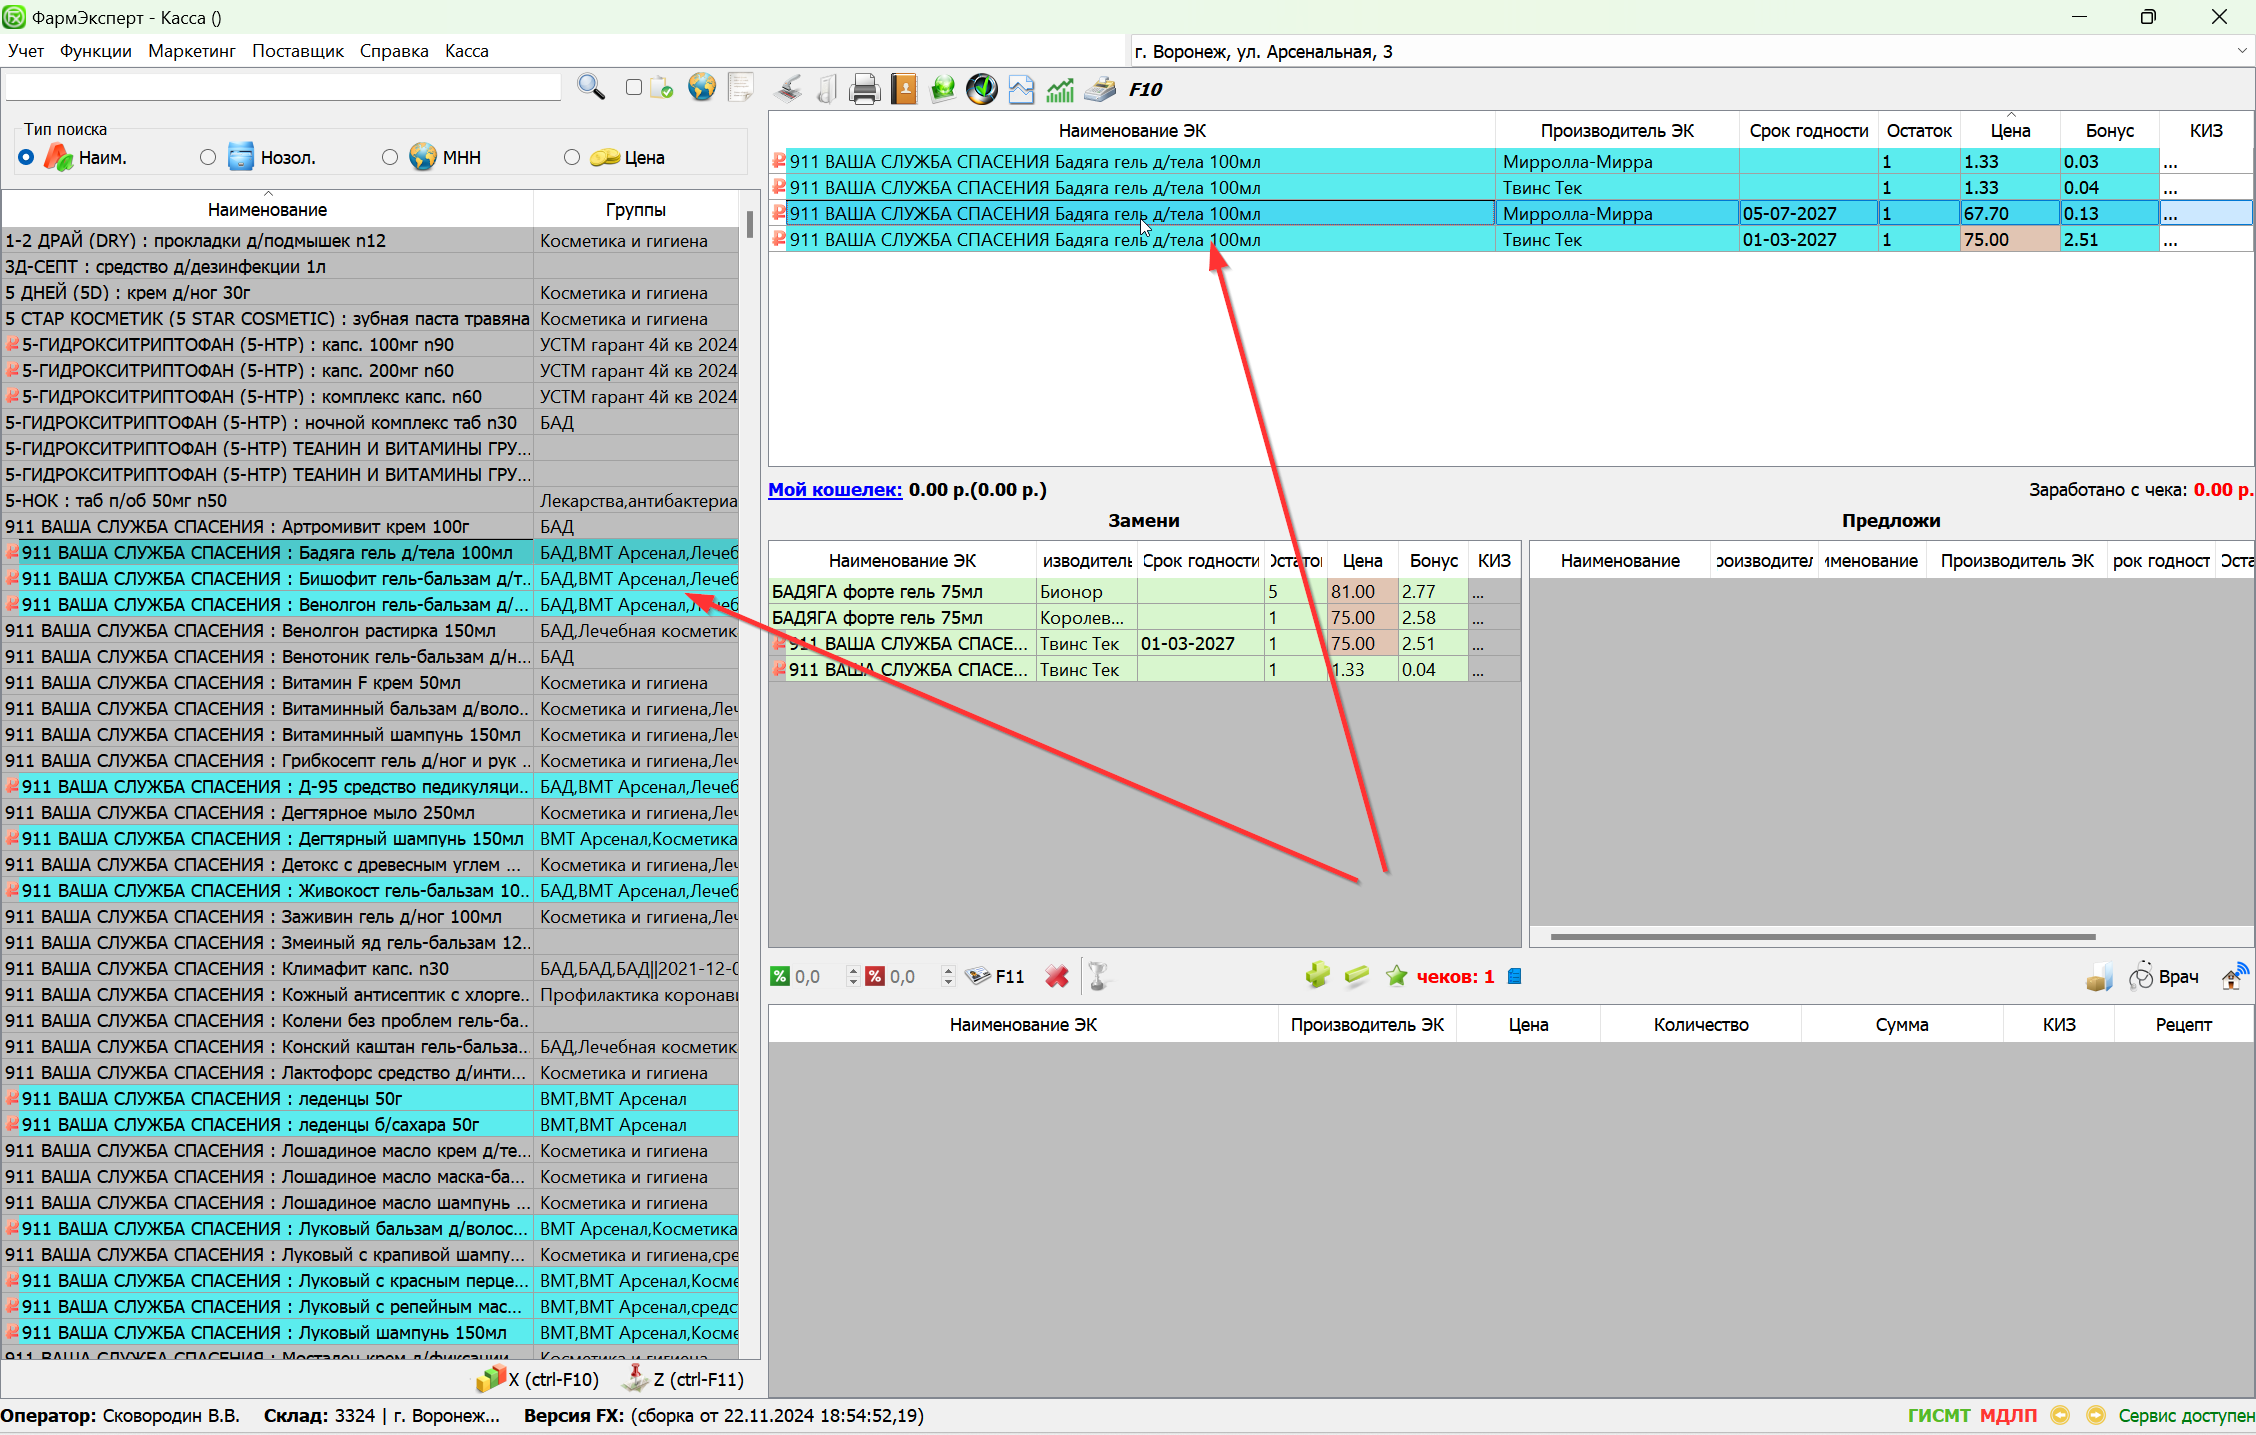2256x1435 pixels.
Task: Click the magnifying glass search icon
Action: click(590, 88)
